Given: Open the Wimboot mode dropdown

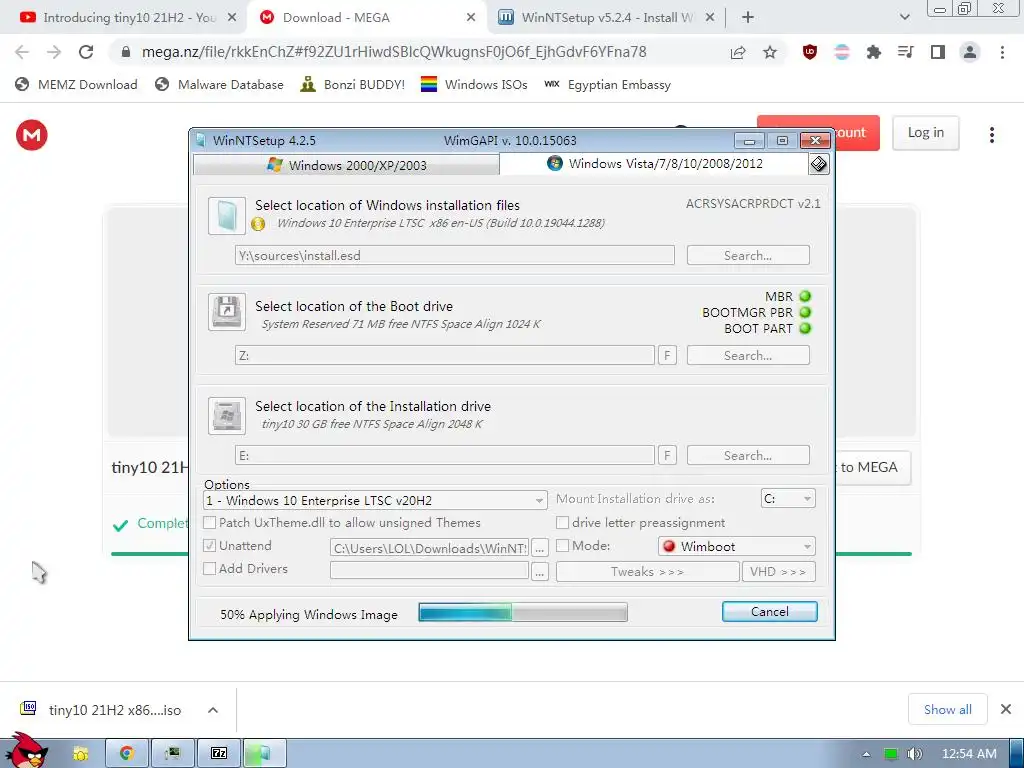Looking at the screenshot, I should (x=737, y=546).
